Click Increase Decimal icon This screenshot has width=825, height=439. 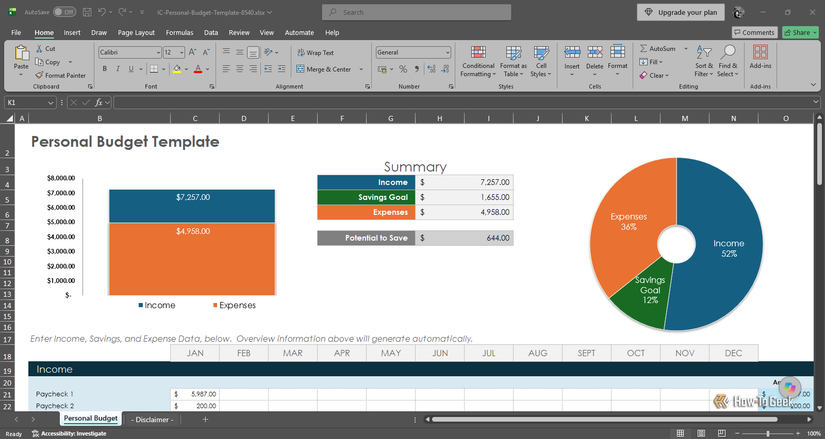(x=431, y=69)
